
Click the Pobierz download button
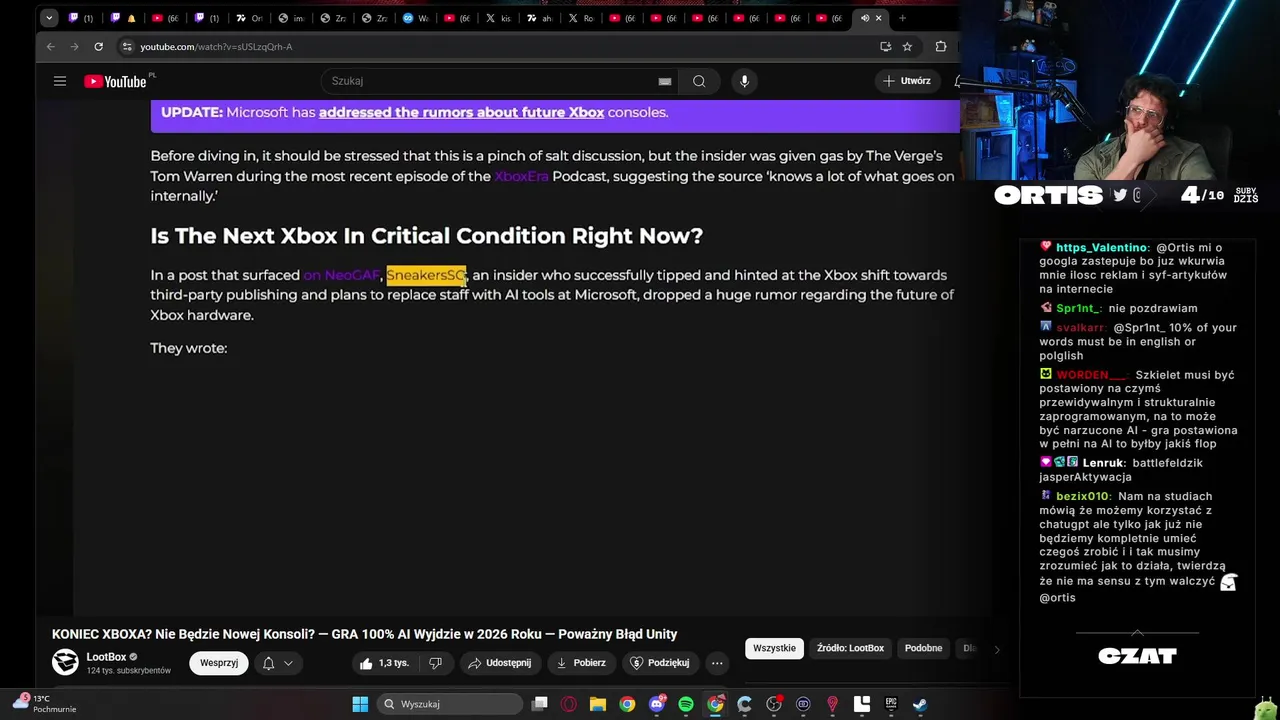coord(581,663)
